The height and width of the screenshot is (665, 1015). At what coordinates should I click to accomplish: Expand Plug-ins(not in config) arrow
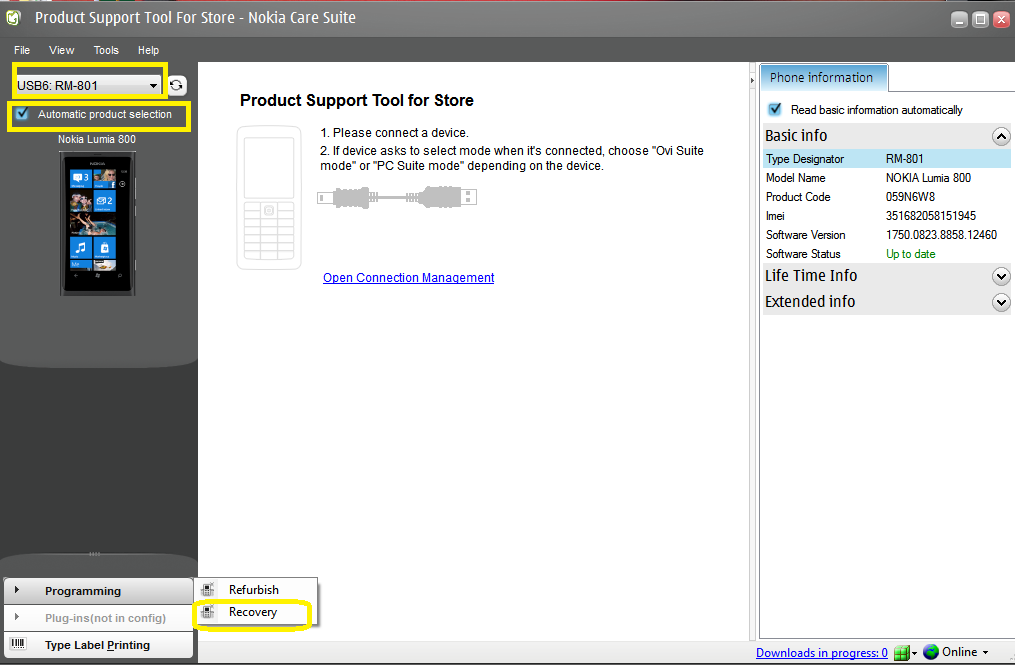coord(17,617)
